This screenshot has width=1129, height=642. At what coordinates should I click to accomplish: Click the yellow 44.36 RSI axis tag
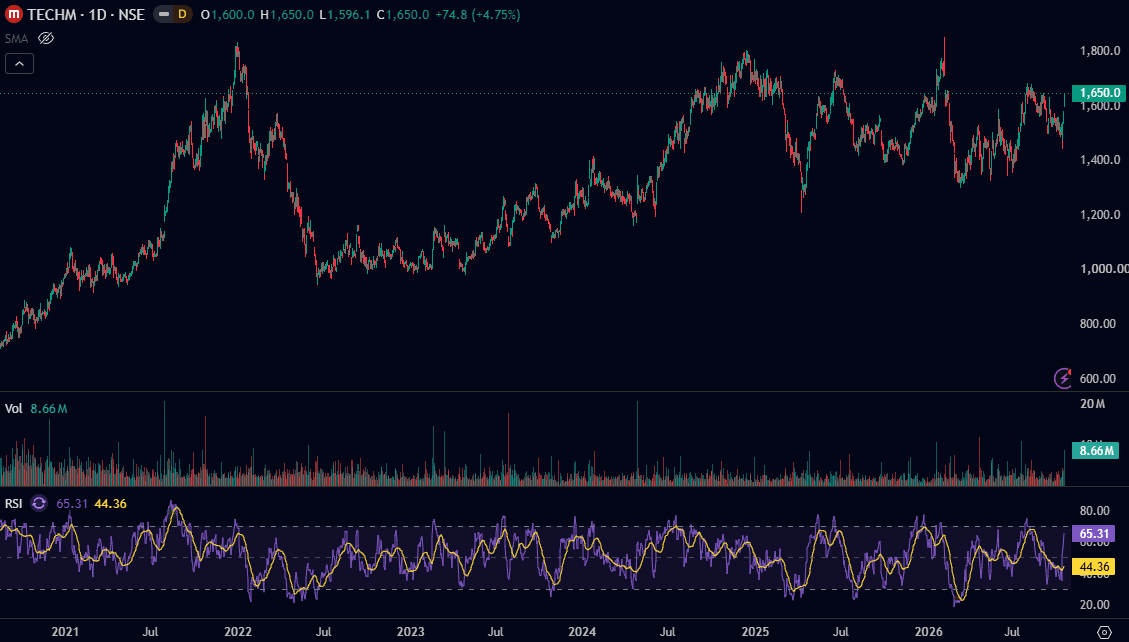1094,567
